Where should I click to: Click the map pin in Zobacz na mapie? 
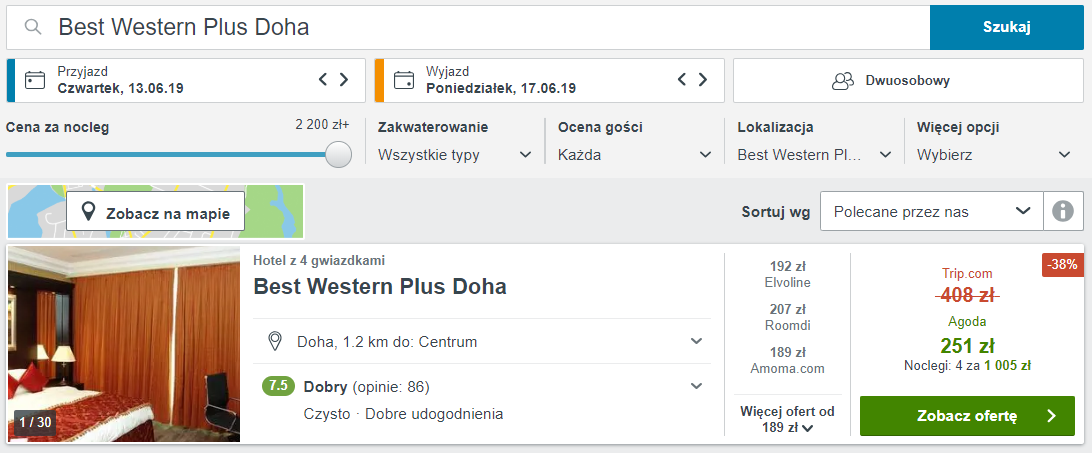(x=88, y=212)
